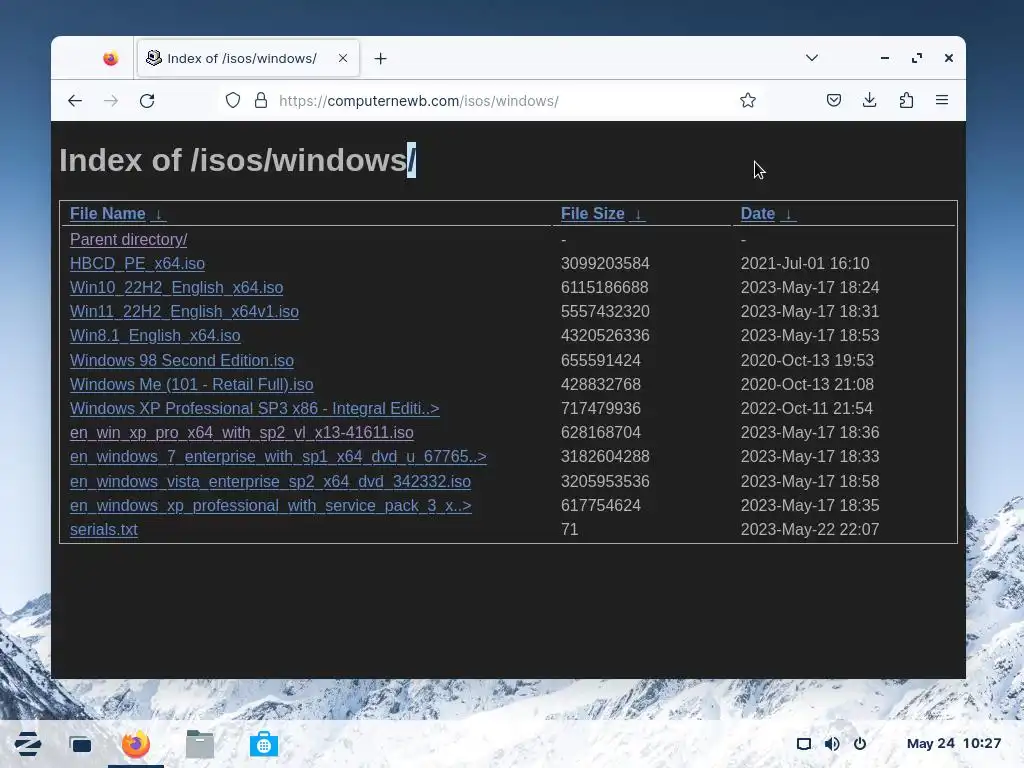
Task: Click file size 6115186688
Action: [605, 287]
